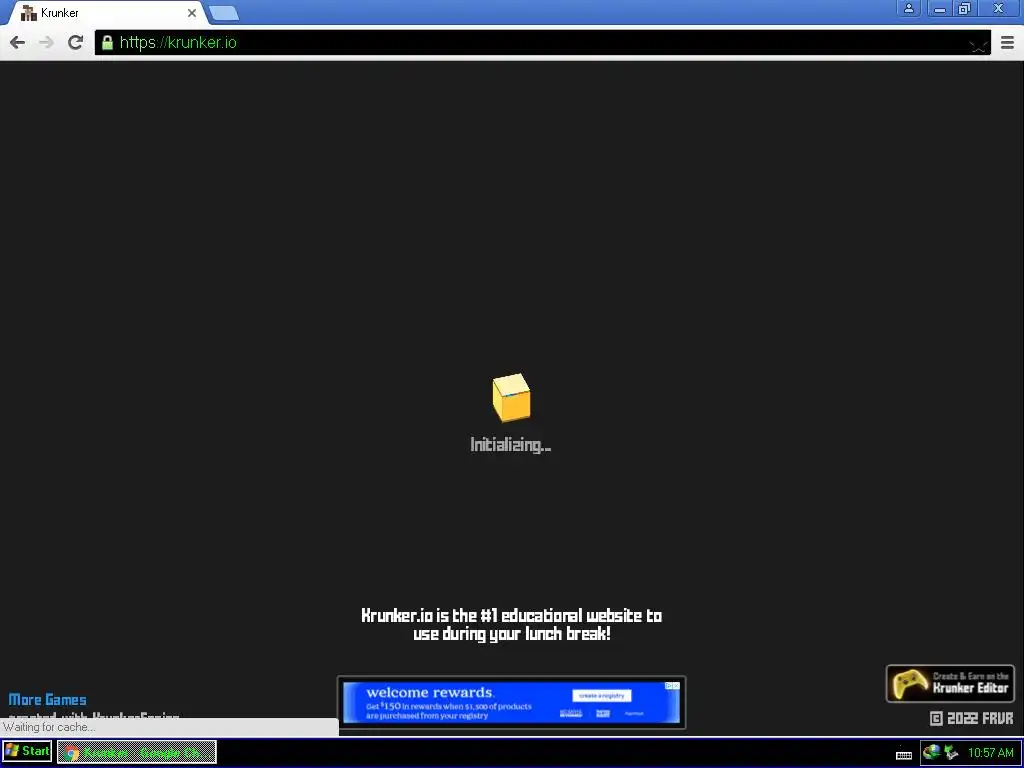Open the More Games link

click(x=48, y=700)
